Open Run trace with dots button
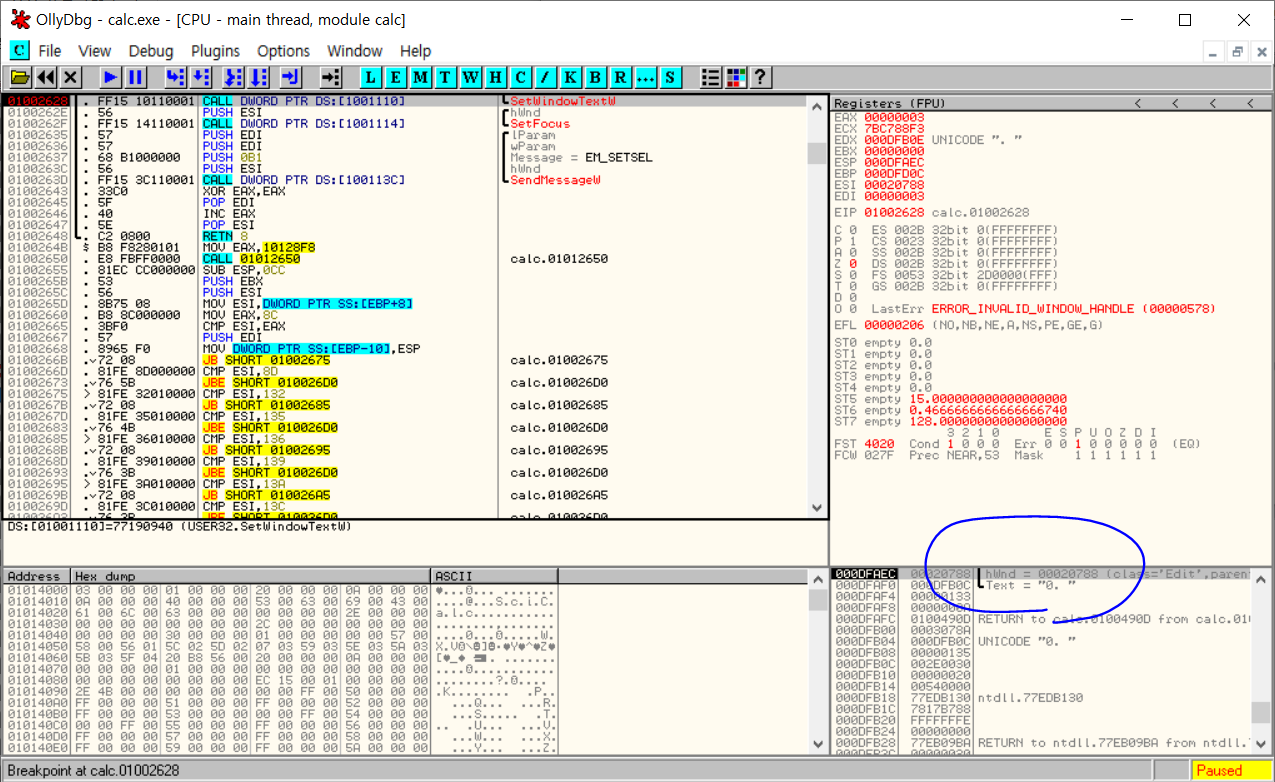 (646, 77)
